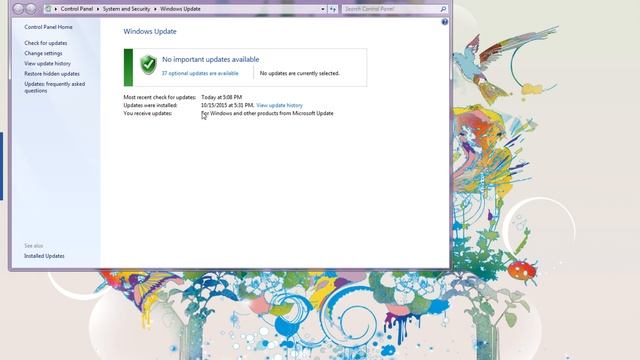This screenshot has height=360, width=640.
Task: Click No important updates available heading
Action: click(x=211, y=60)
